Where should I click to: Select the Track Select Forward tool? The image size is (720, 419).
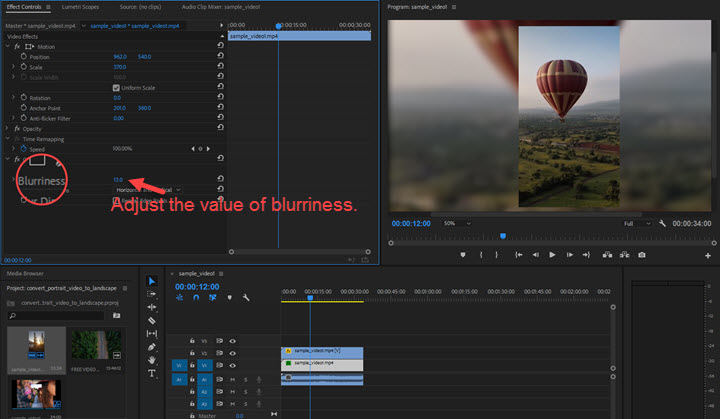152,294
